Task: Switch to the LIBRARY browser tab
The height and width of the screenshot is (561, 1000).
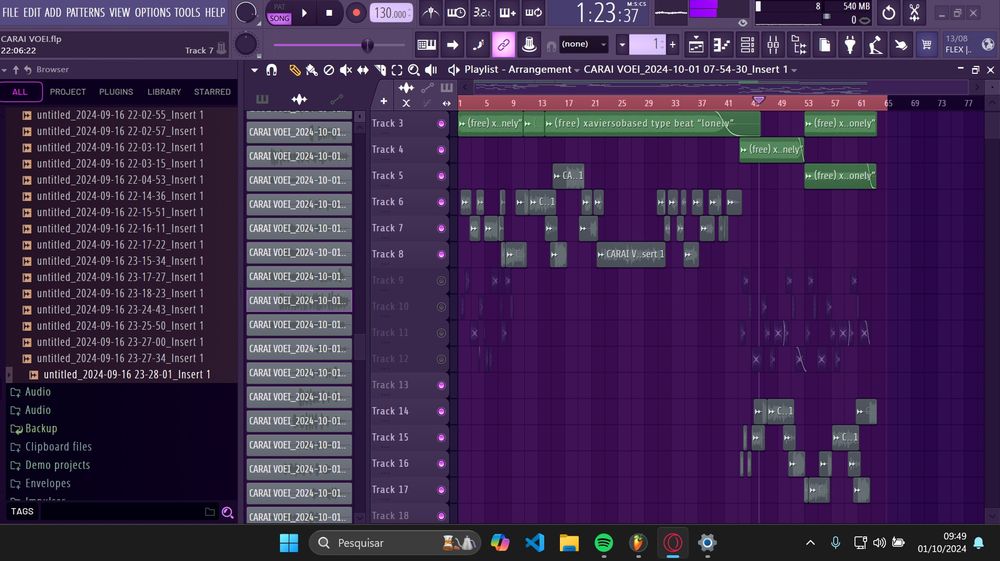Action: pyautogui.click(x=164, y=92)
